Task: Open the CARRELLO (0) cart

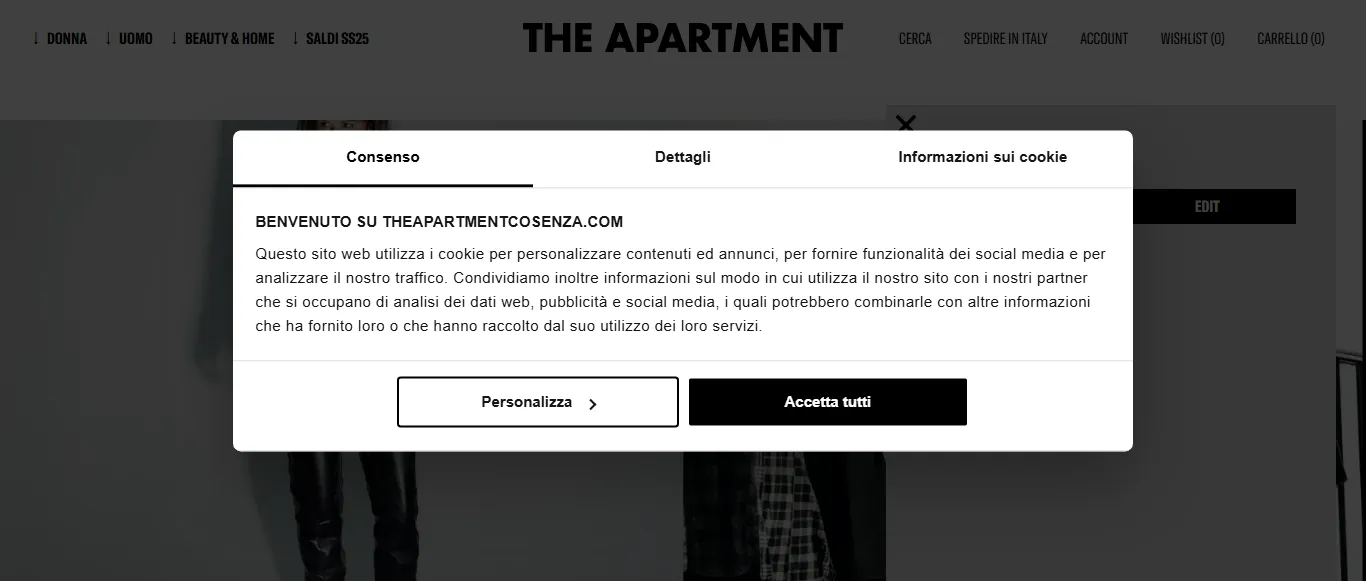Action: click(x=1290, y=38)
